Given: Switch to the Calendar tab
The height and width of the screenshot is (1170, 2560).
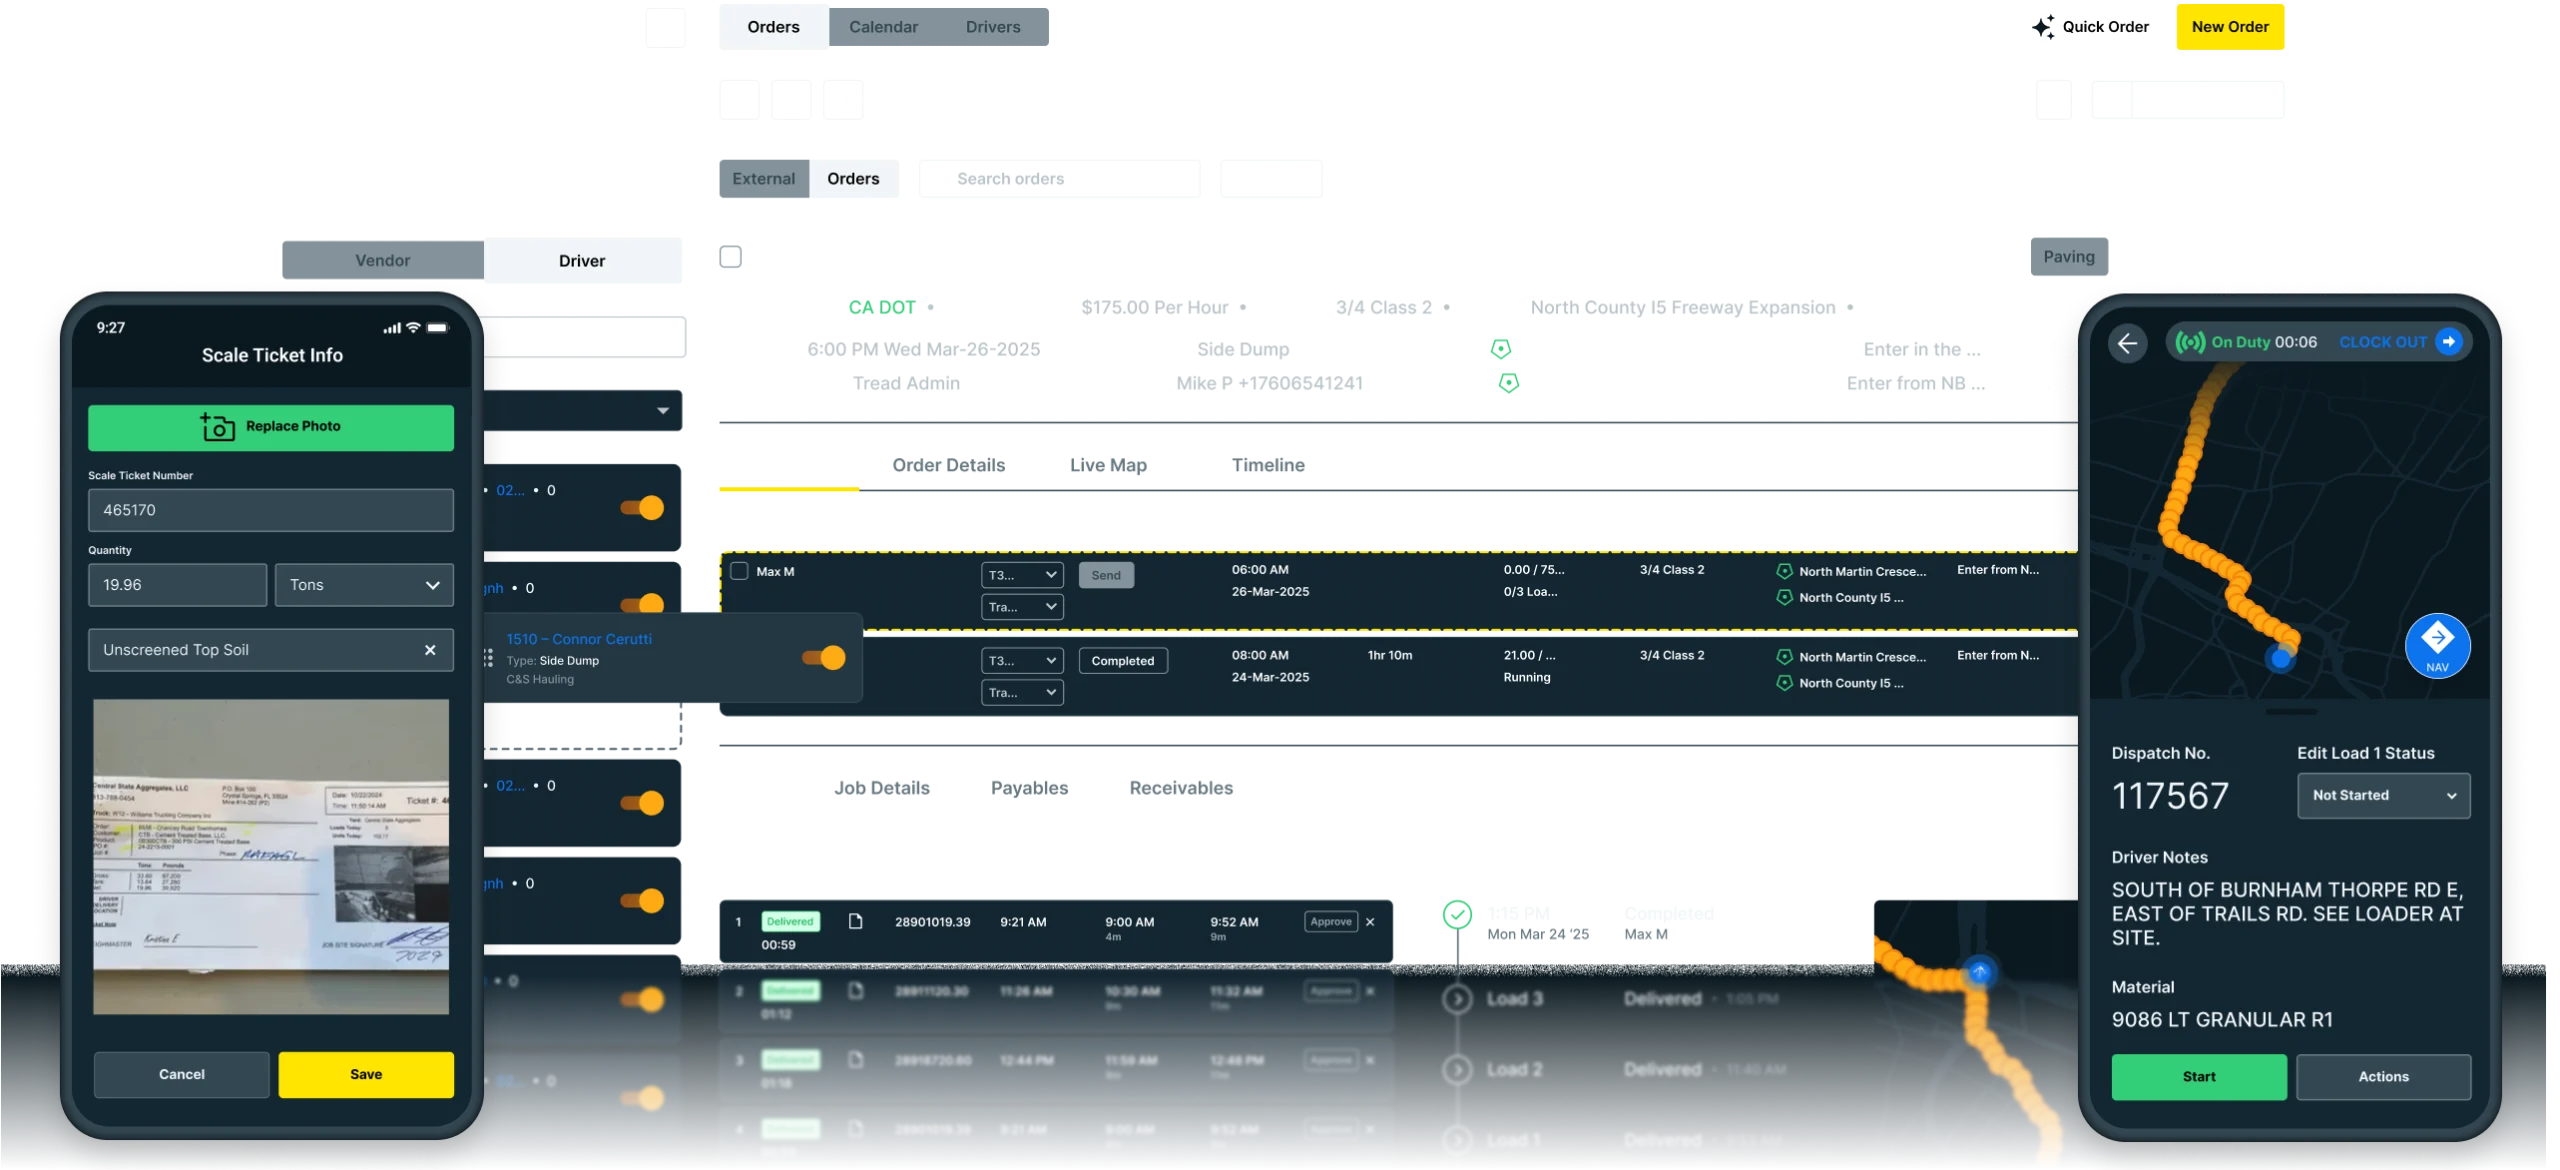Looking at the screenshot, I should [x=883, y=27].
